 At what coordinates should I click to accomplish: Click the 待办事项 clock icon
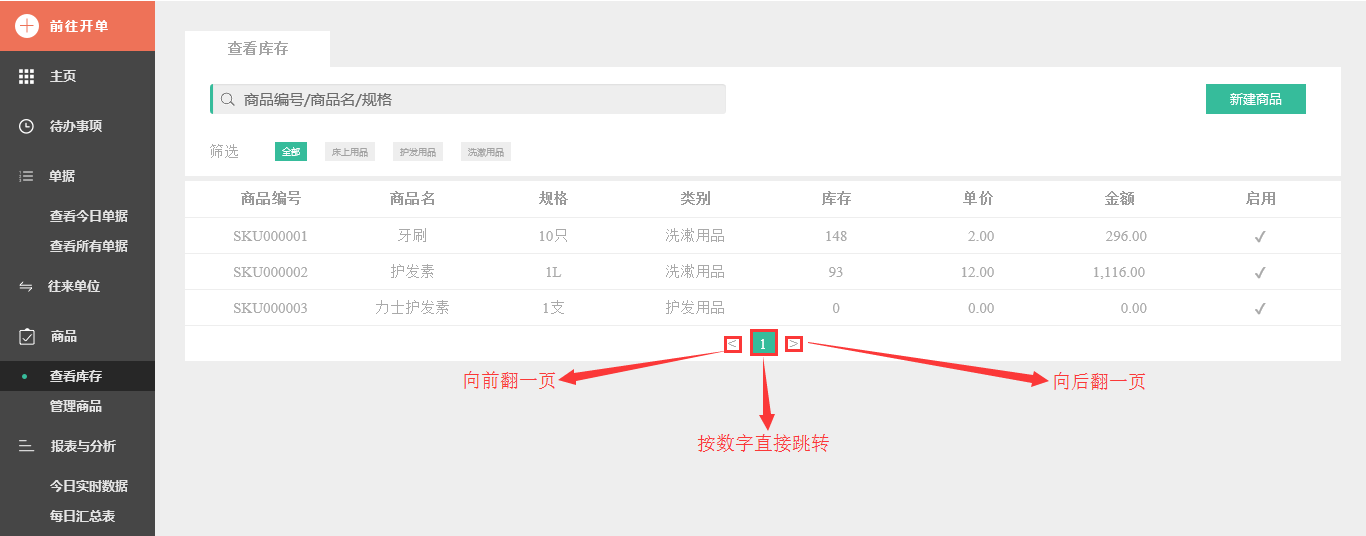pyautogui.click(x=27, y=126)
